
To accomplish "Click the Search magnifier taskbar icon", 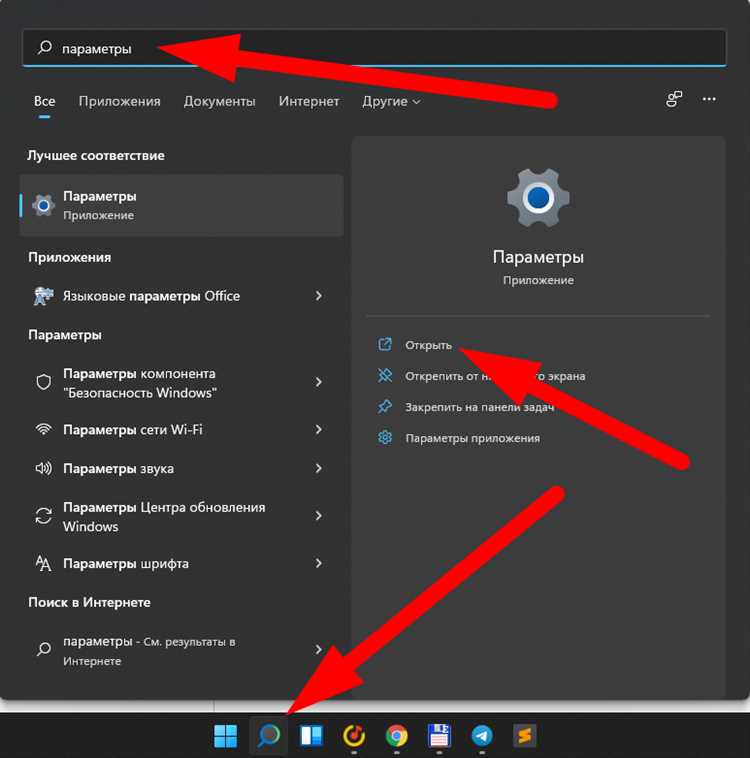I will click(268, 736).
